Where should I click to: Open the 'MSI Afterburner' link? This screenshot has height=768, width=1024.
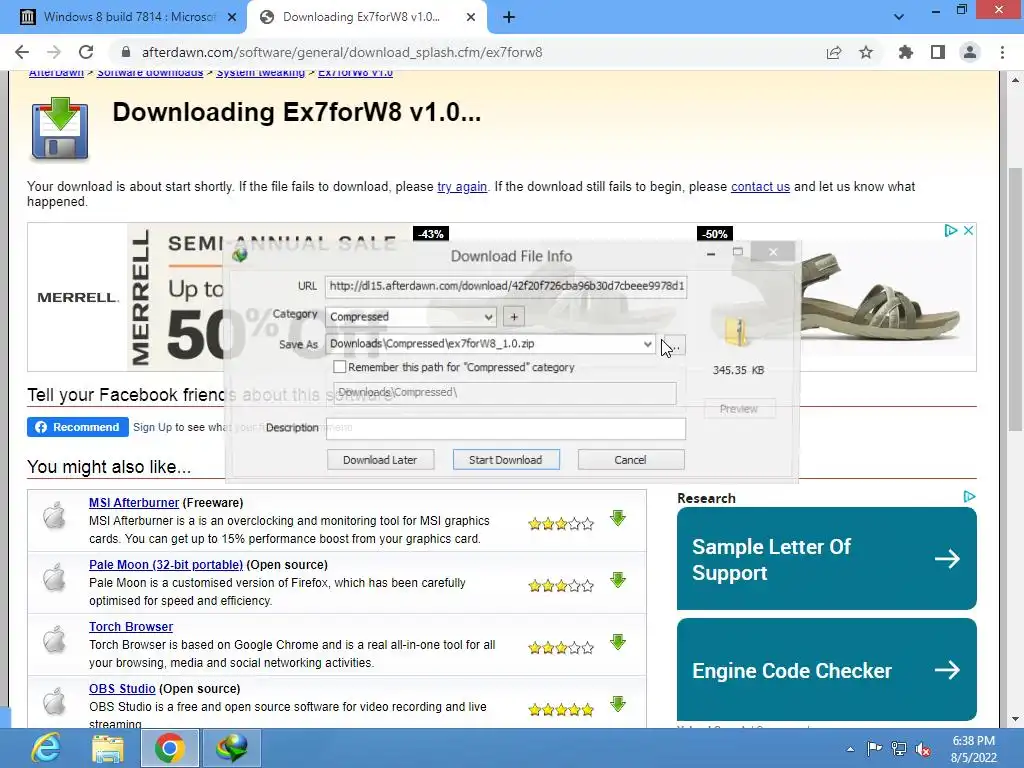pos(134,503)
